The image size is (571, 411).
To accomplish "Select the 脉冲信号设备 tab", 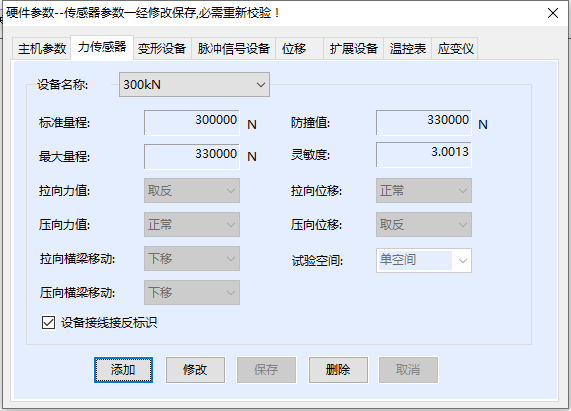I will tap(233, 48).
